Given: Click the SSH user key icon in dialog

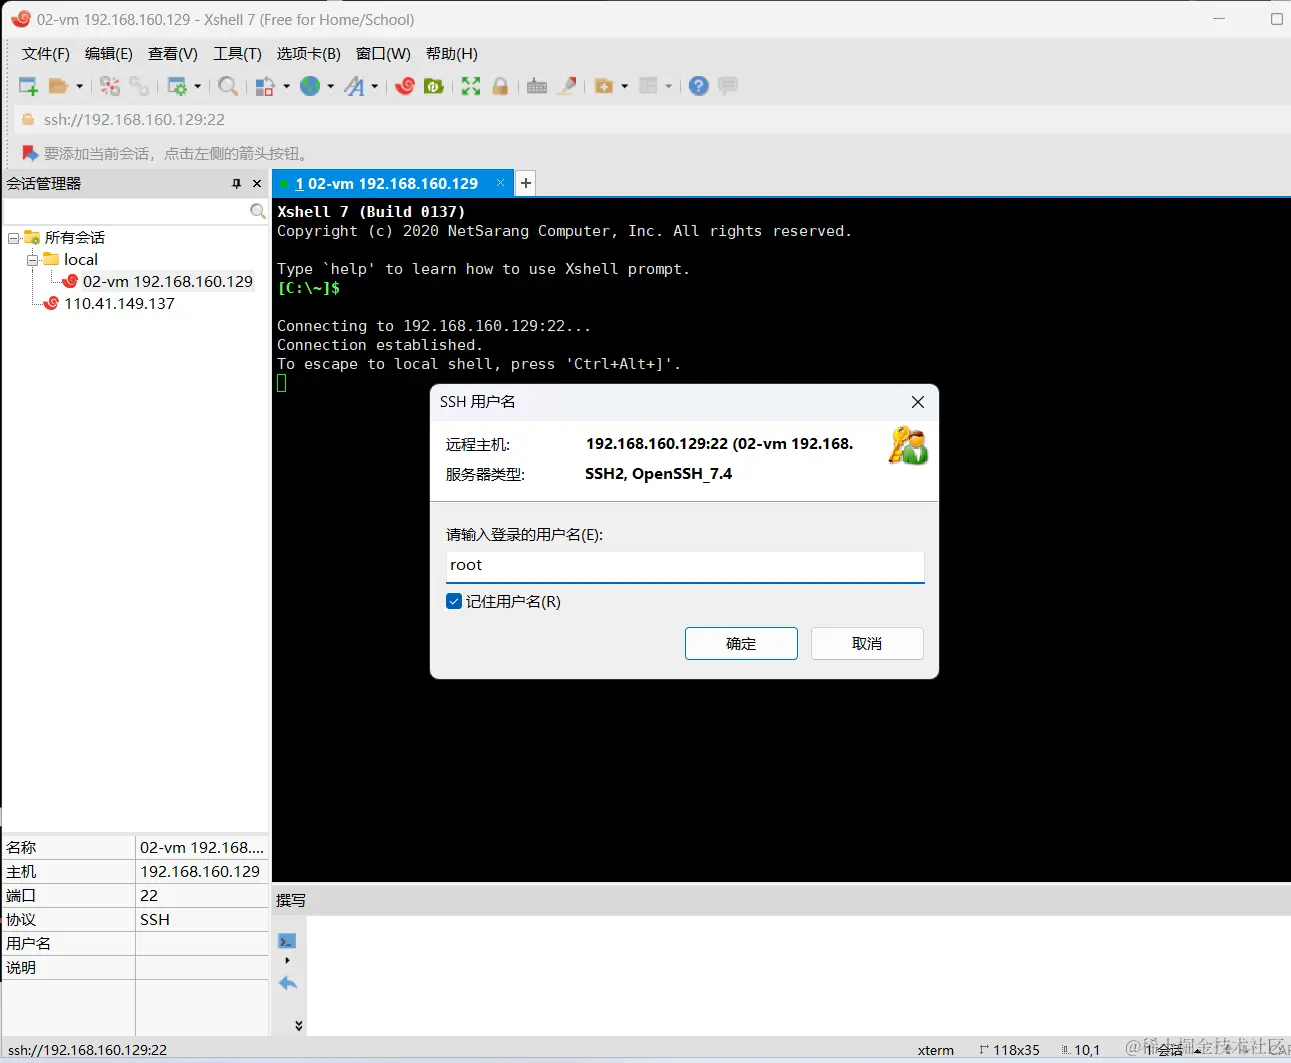Looking at the screenshot, I should [x=908, y=446].
